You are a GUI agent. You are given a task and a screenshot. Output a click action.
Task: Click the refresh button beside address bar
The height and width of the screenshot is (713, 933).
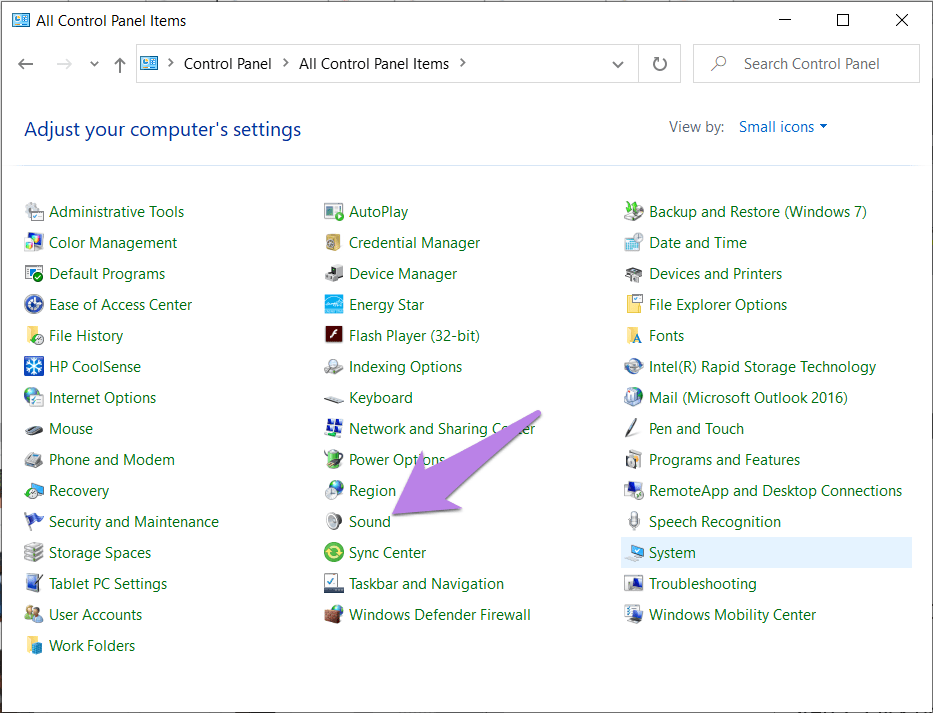pos(659,64)
